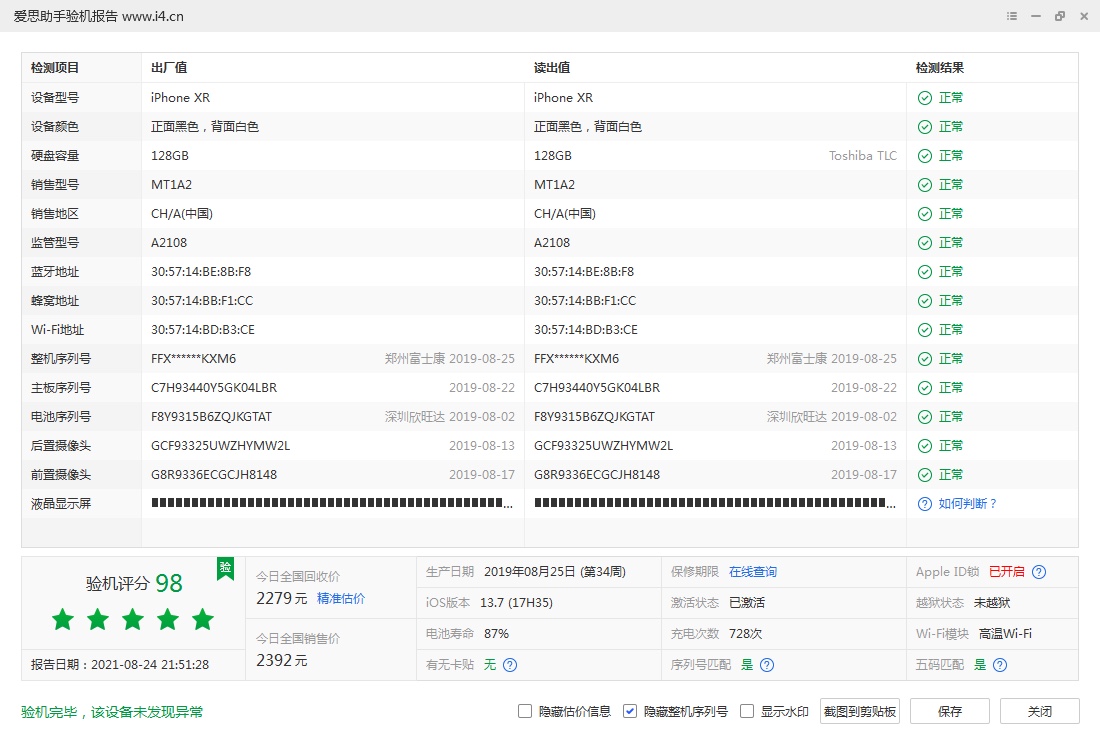The image size is (1100, 749).
Task: Click the 2392 元 sale price
Action: click(282, 660)
